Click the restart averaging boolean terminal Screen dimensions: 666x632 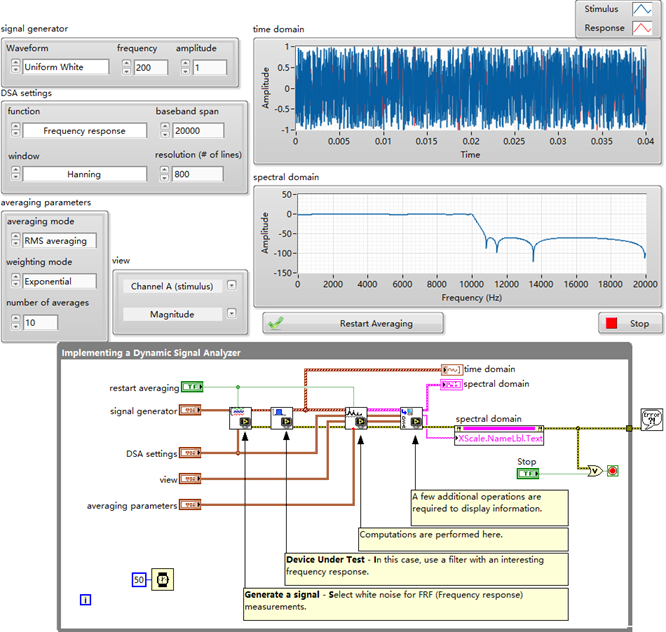click(x=193, y=387)
